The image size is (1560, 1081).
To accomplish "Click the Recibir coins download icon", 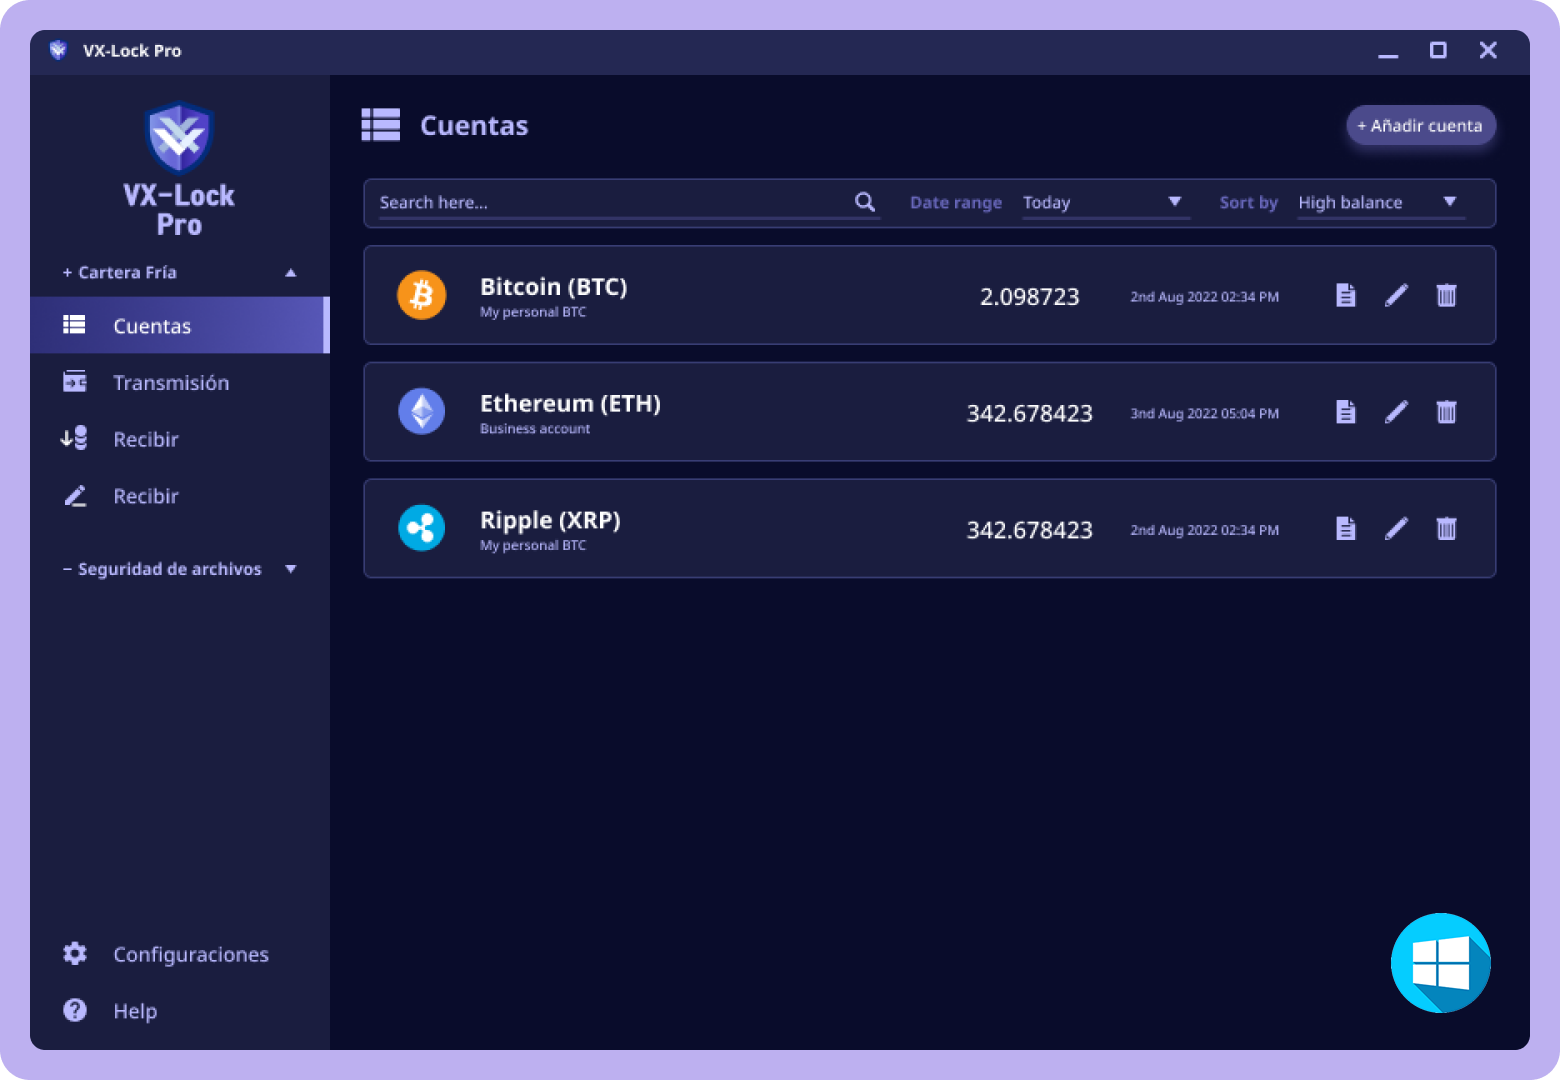I will pyautogui.click(x=75, y=438).
